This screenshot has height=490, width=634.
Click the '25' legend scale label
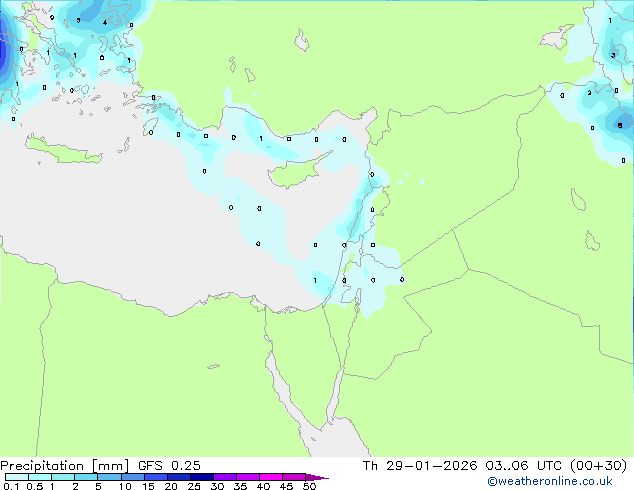[x=194, y=486]
